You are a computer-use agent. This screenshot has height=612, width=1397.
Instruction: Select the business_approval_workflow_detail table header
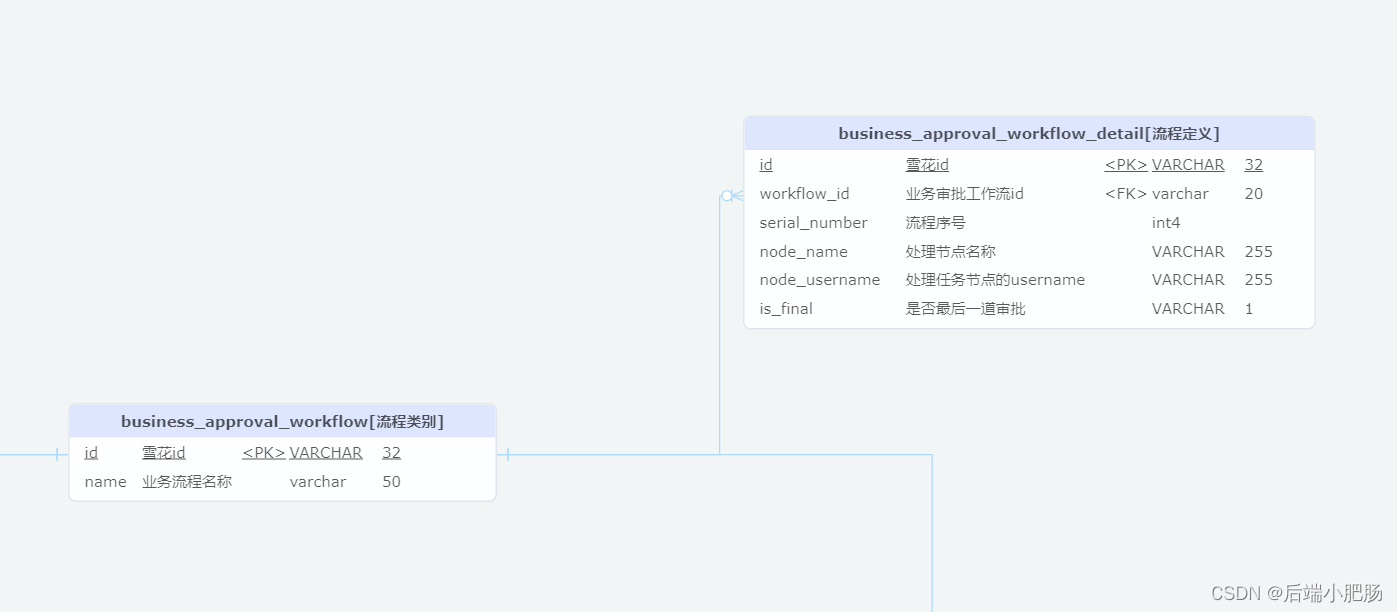tap(1029, 132)
